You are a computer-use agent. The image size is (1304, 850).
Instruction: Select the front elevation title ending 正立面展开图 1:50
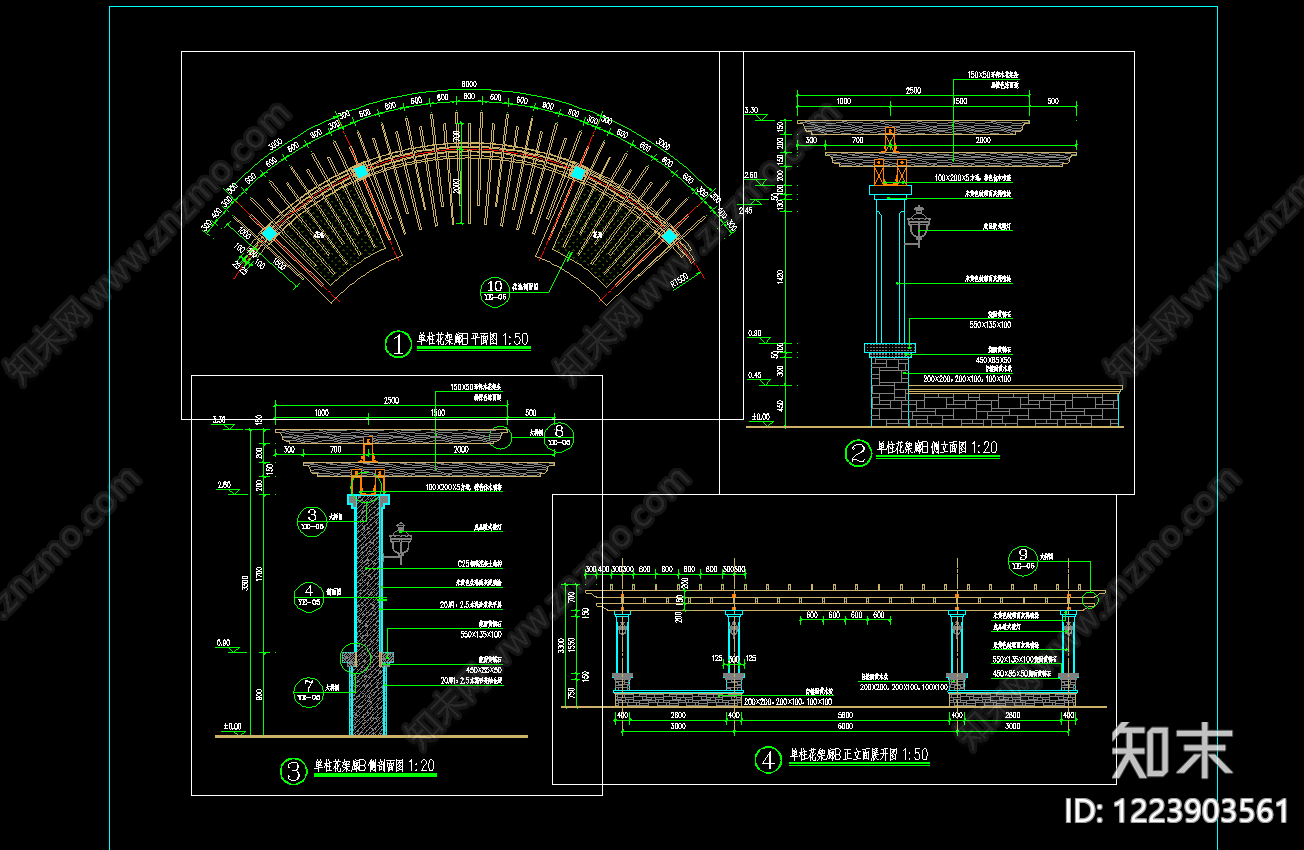[859, 755]
